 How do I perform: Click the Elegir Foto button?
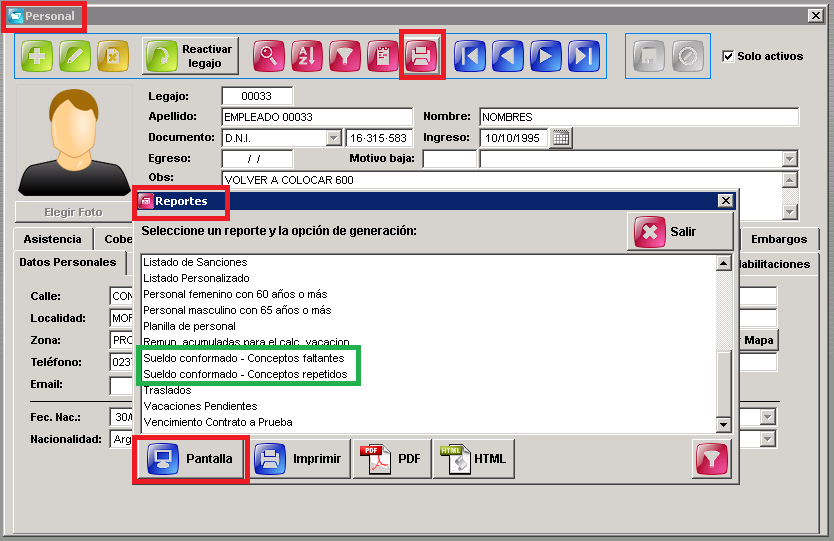73,212
